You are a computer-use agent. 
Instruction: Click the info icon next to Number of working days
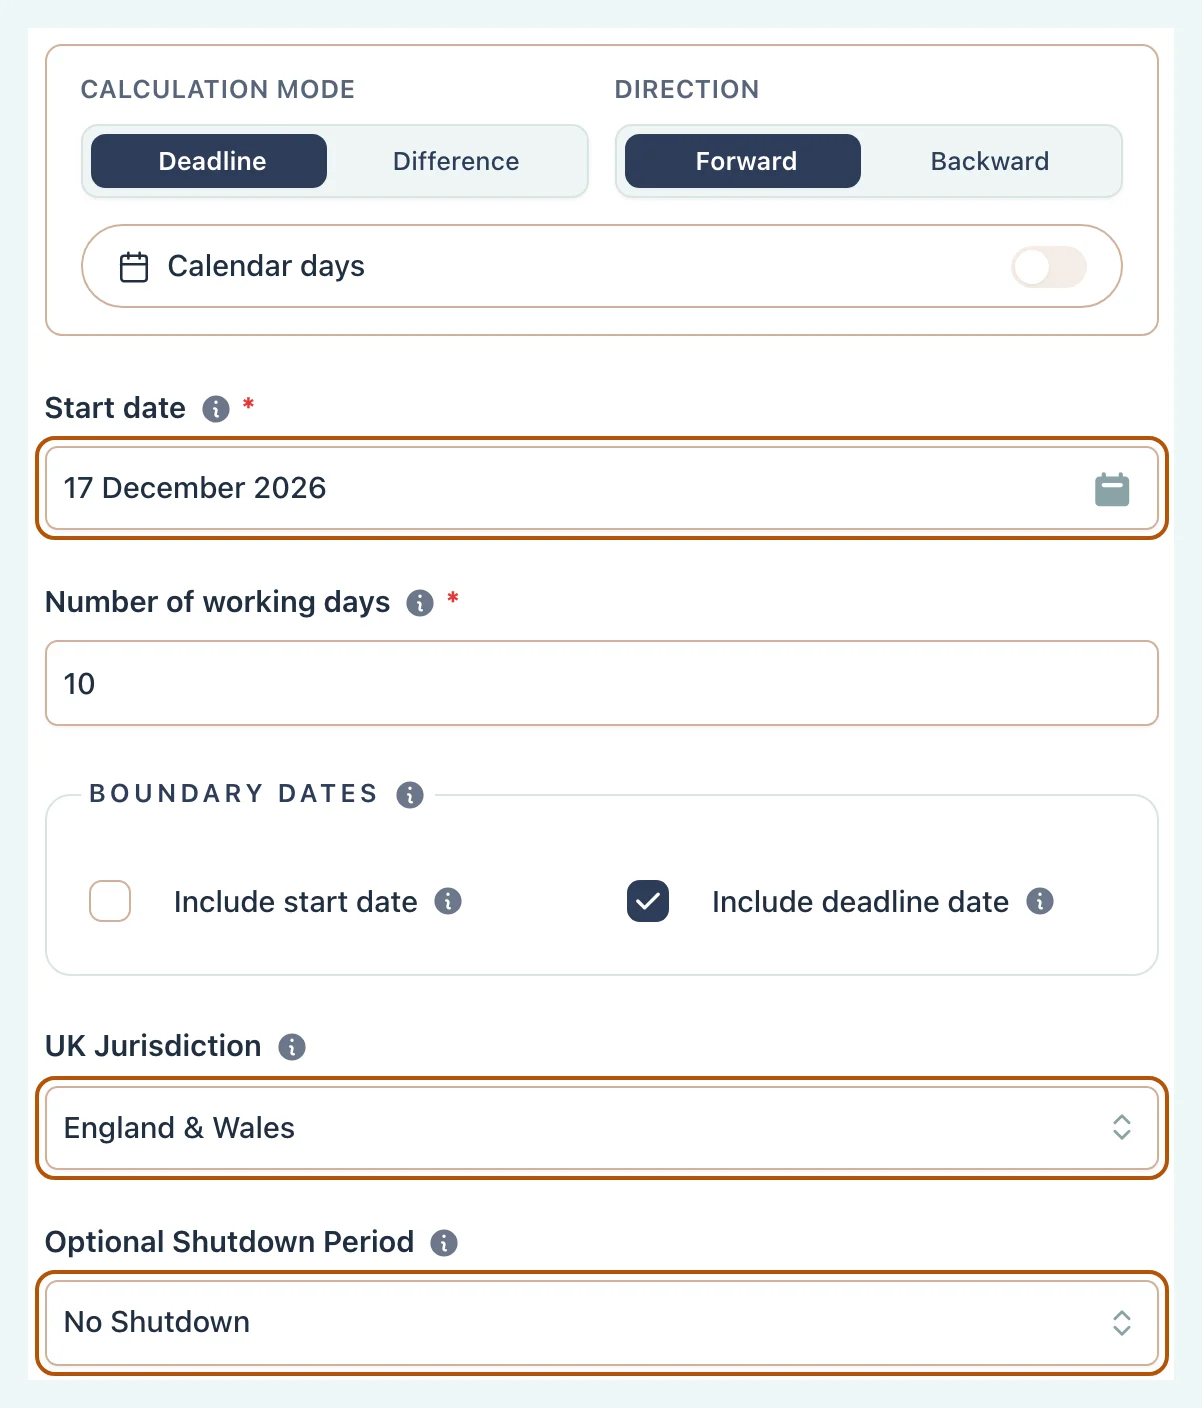(420, 603)
